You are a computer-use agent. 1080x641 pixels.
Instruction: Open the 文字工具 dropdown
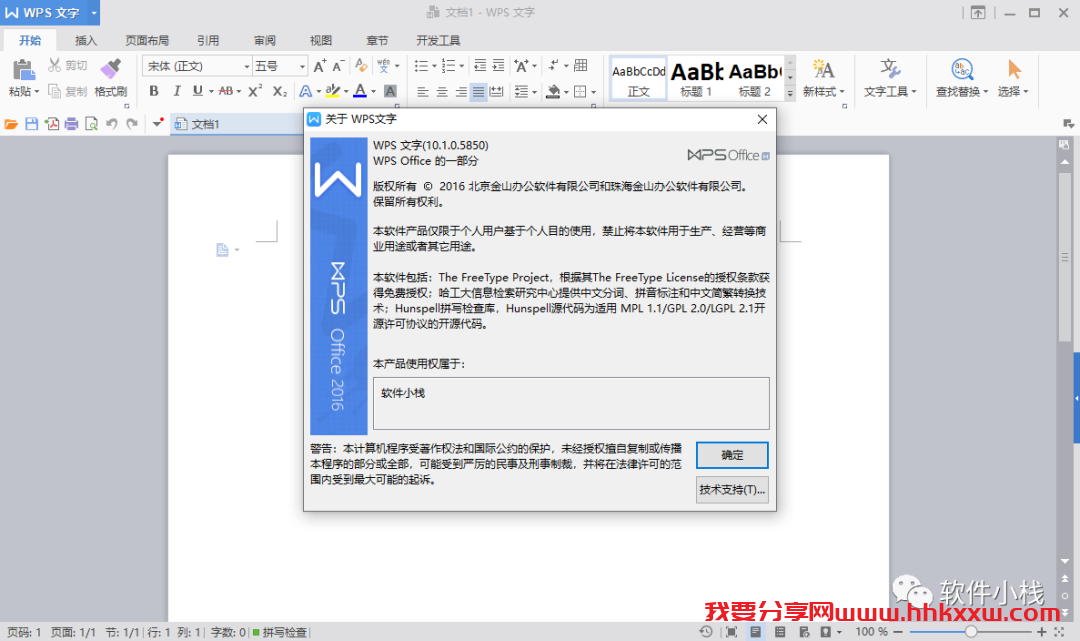(x=890, y=92)
